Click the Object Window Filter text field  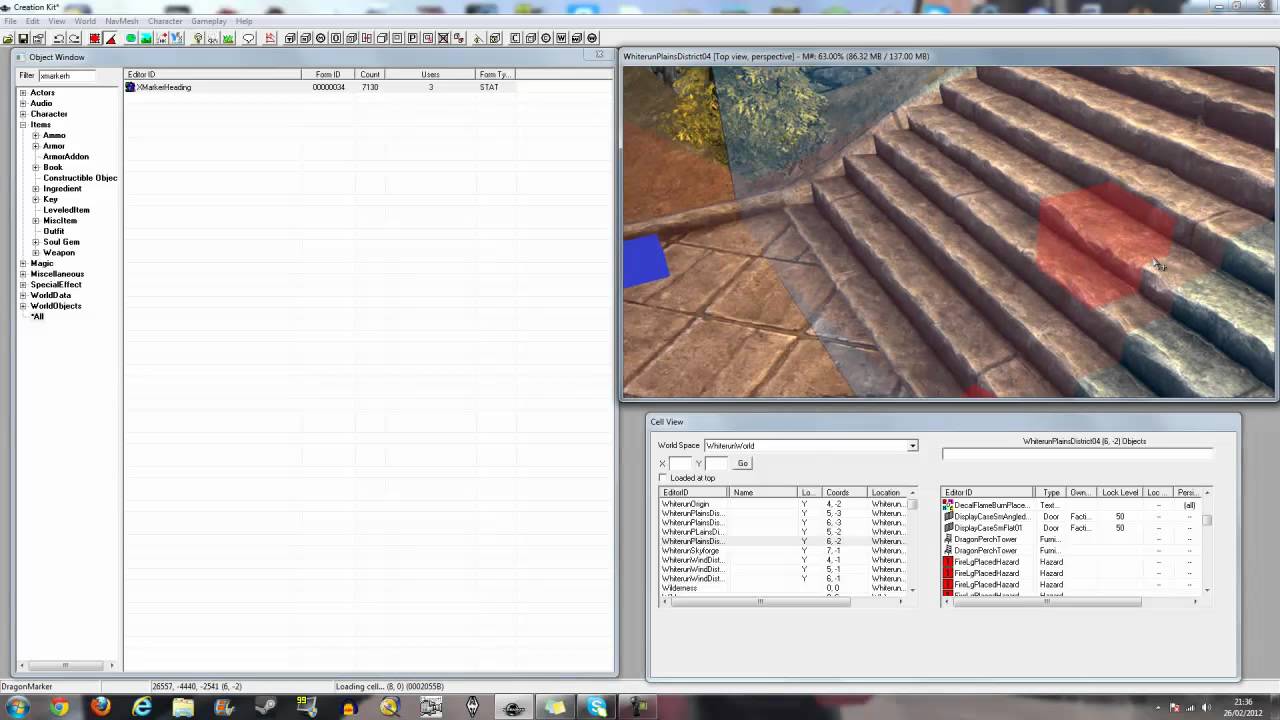tap(67, 76)
